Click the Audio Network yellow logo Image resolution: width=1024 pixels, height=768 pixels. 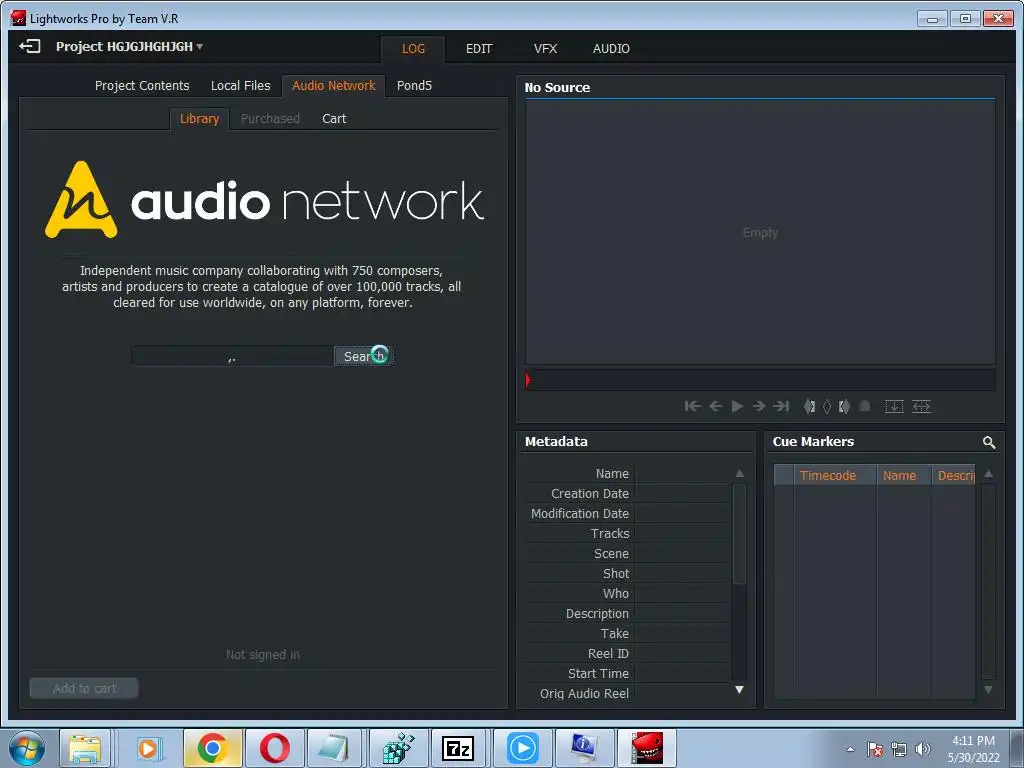coord(81,200)
